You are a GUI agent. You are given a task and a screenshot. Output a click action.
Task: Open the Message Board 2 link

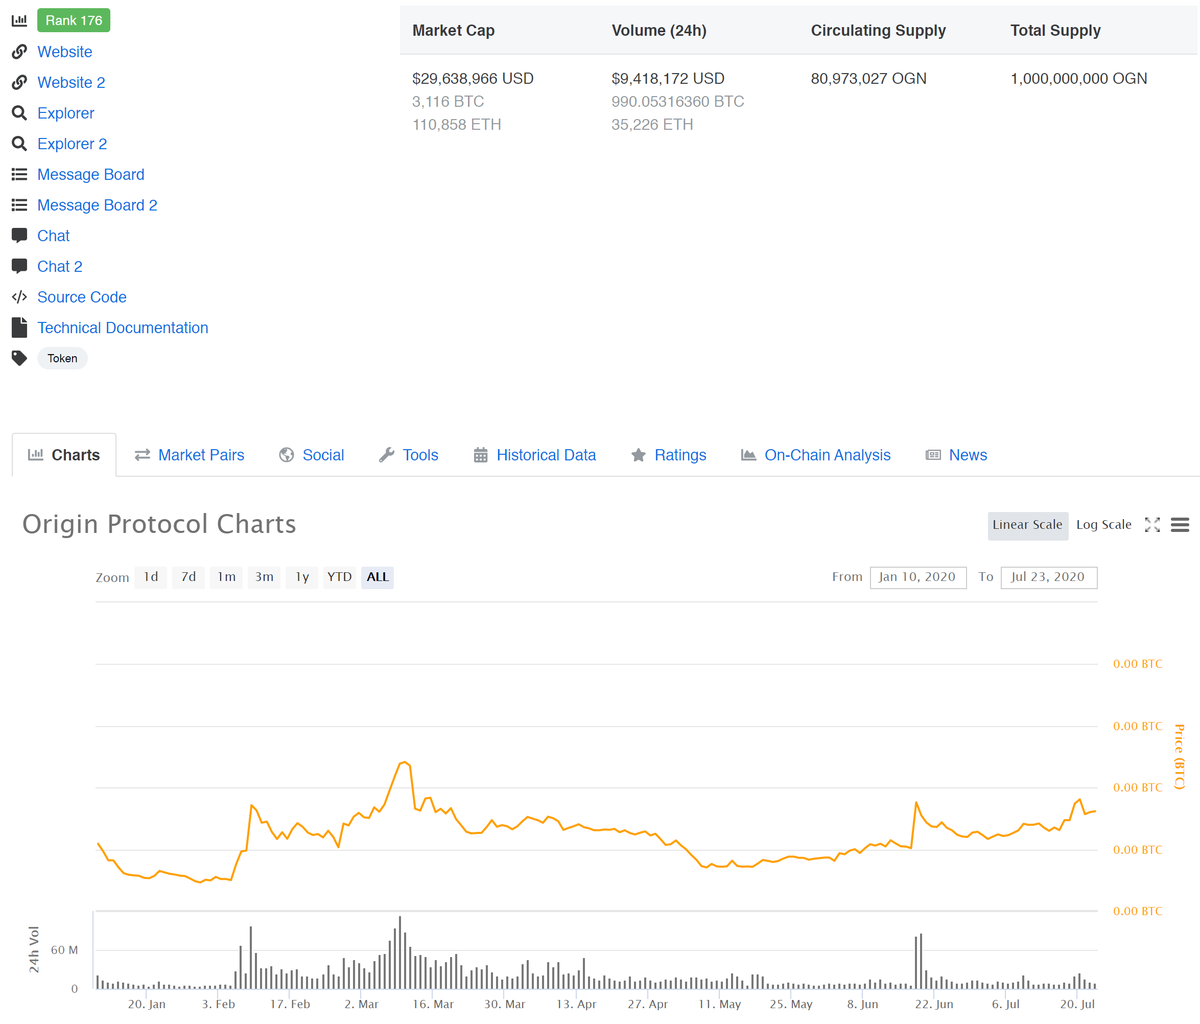(x=97, y=205)
